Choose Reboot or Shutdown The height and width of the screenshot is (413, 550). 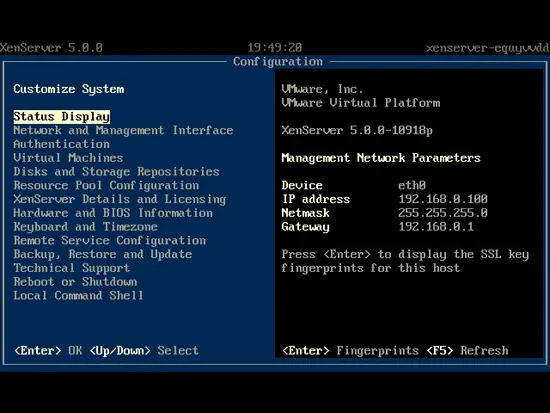[x=75, y=282]
